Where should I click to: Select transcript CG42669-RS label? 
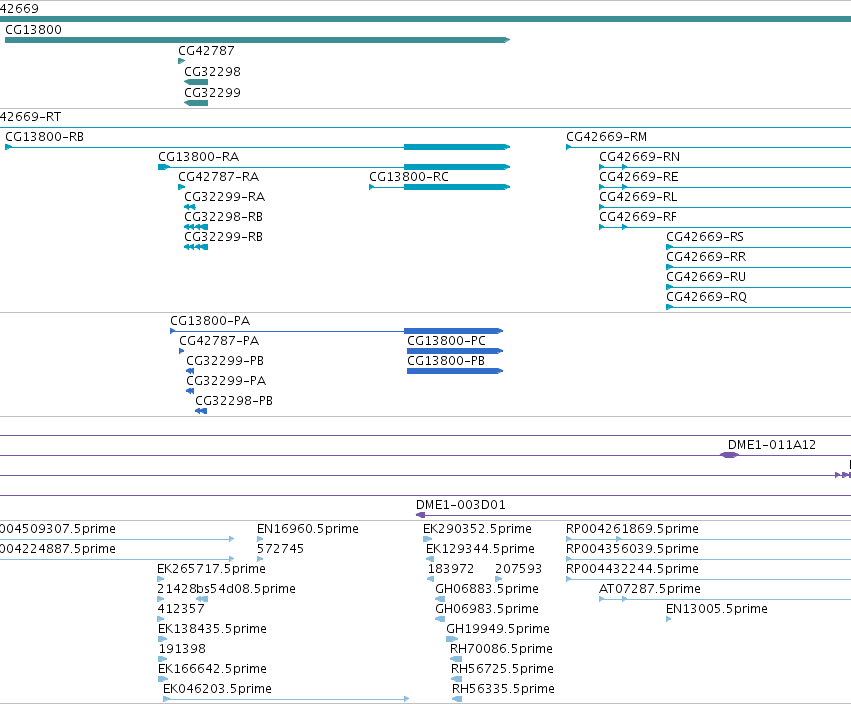pyautogui.click(x=705, y=237)
